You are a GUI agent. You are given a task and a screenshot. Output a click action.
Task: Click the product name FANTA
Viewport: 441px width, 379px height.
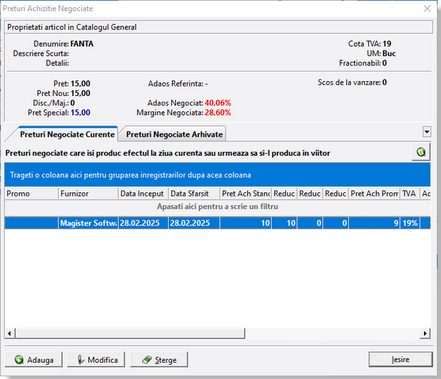tap(82, 44)
